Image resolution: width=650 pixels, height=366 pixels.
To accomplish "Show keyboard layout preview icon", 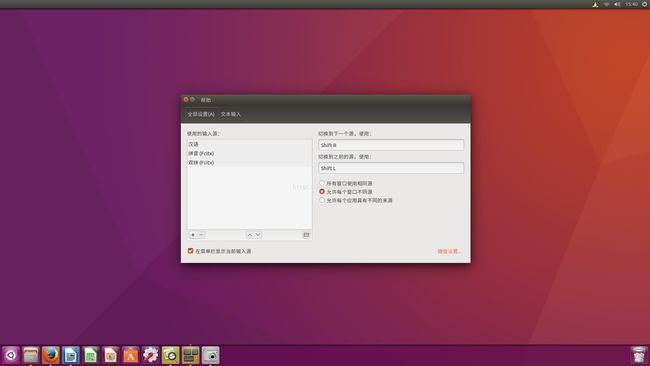I will click(306, 235).
